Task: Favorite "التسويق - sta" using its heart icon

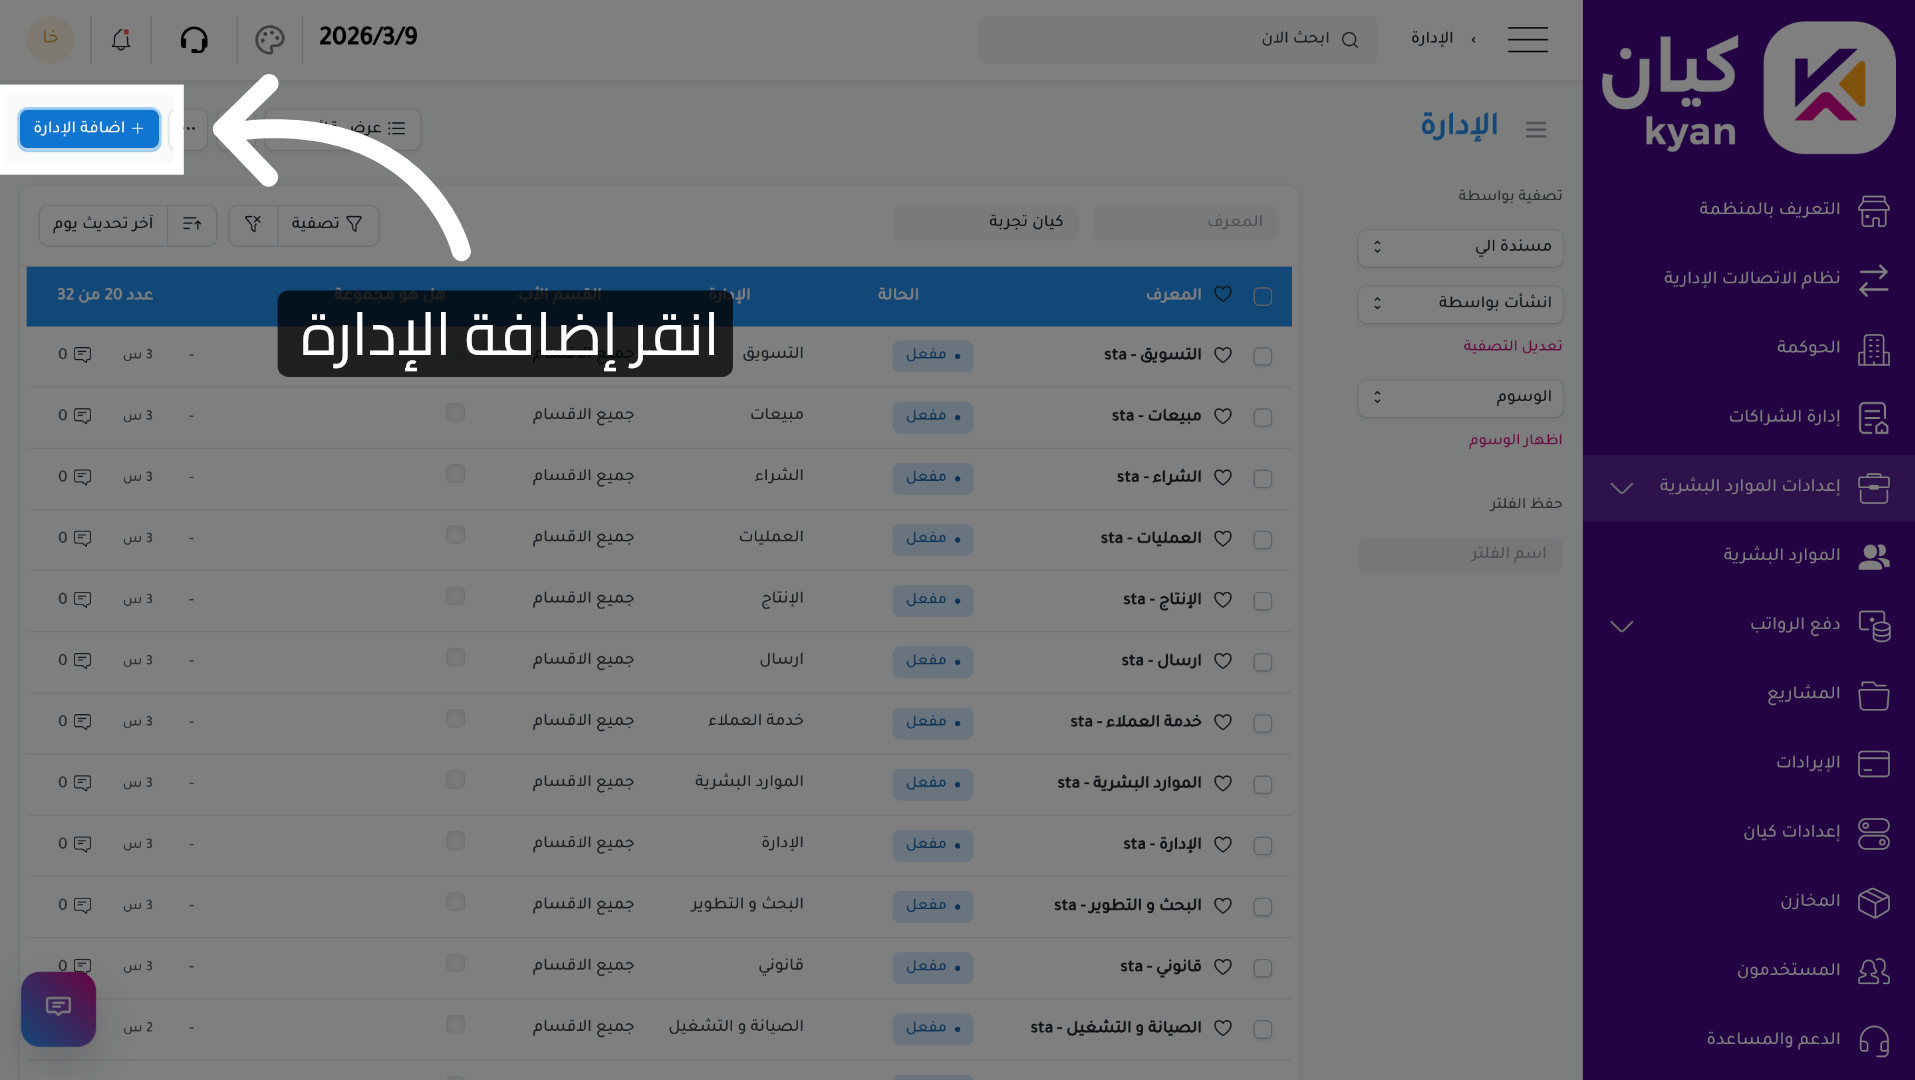Action: coord(1222,355)
